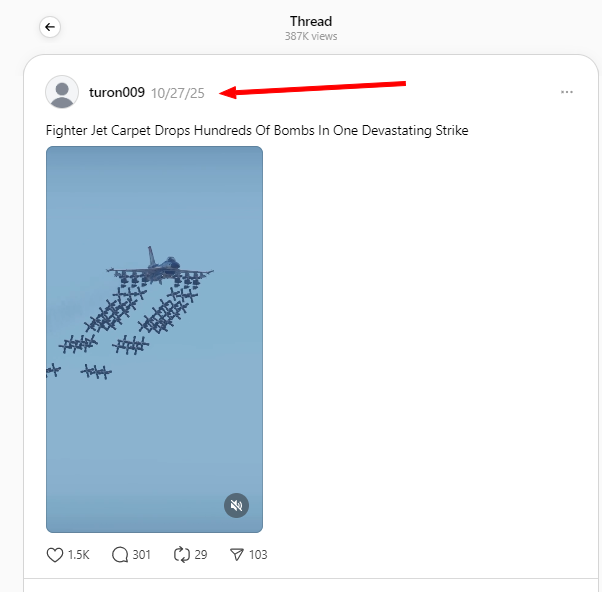Click the fighter jet inside the video

point(160,269)
